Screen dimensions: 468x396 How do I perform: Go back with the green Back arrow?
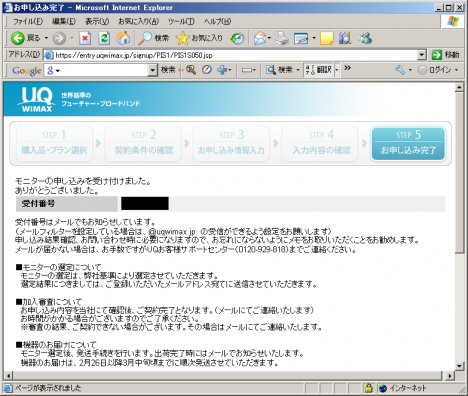click(x=18, y=38)
